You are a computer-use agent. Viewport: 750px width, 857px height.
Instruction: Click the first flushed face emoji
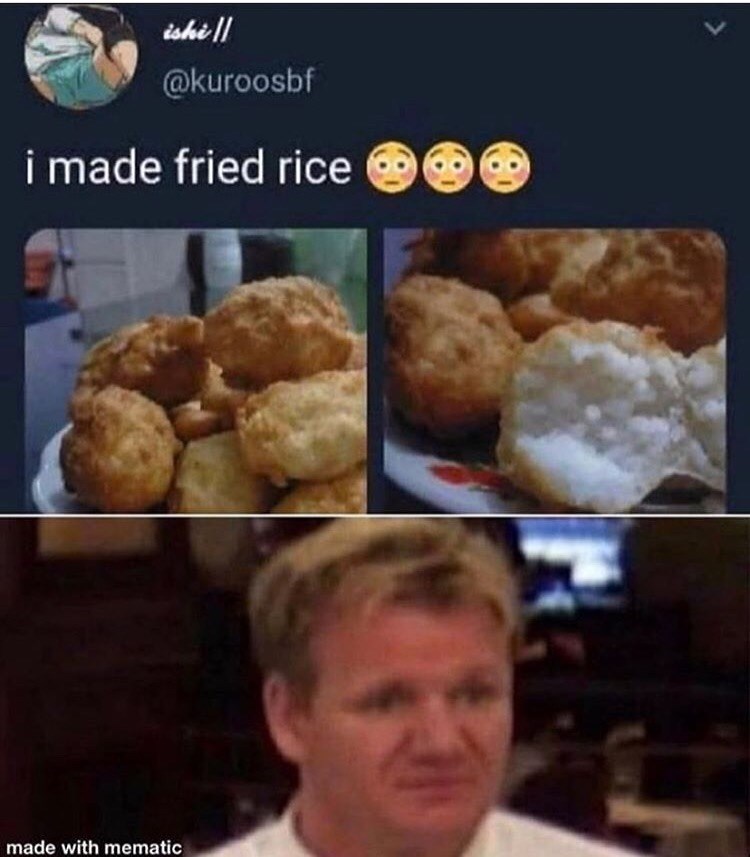391,167
